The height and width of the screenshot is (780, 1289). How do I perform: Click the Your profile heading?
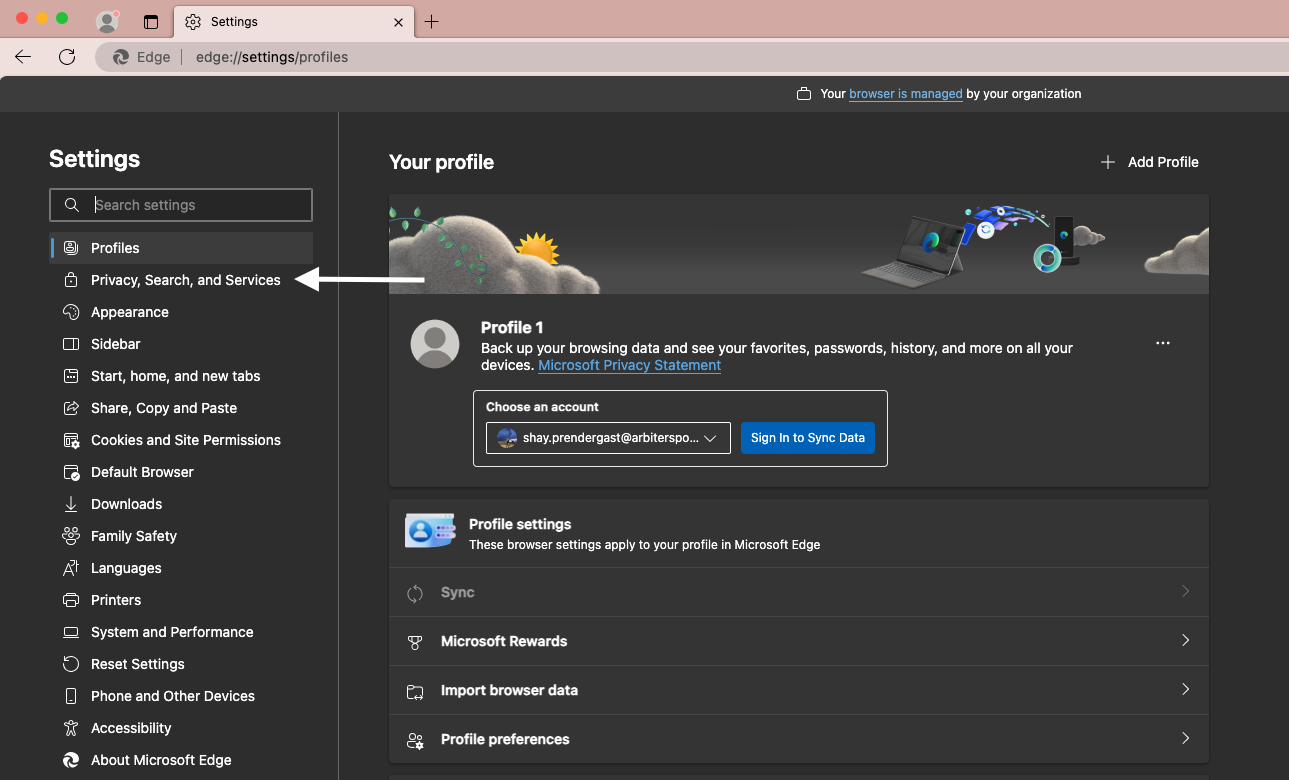pyautogui.click(x=441, y=162)
